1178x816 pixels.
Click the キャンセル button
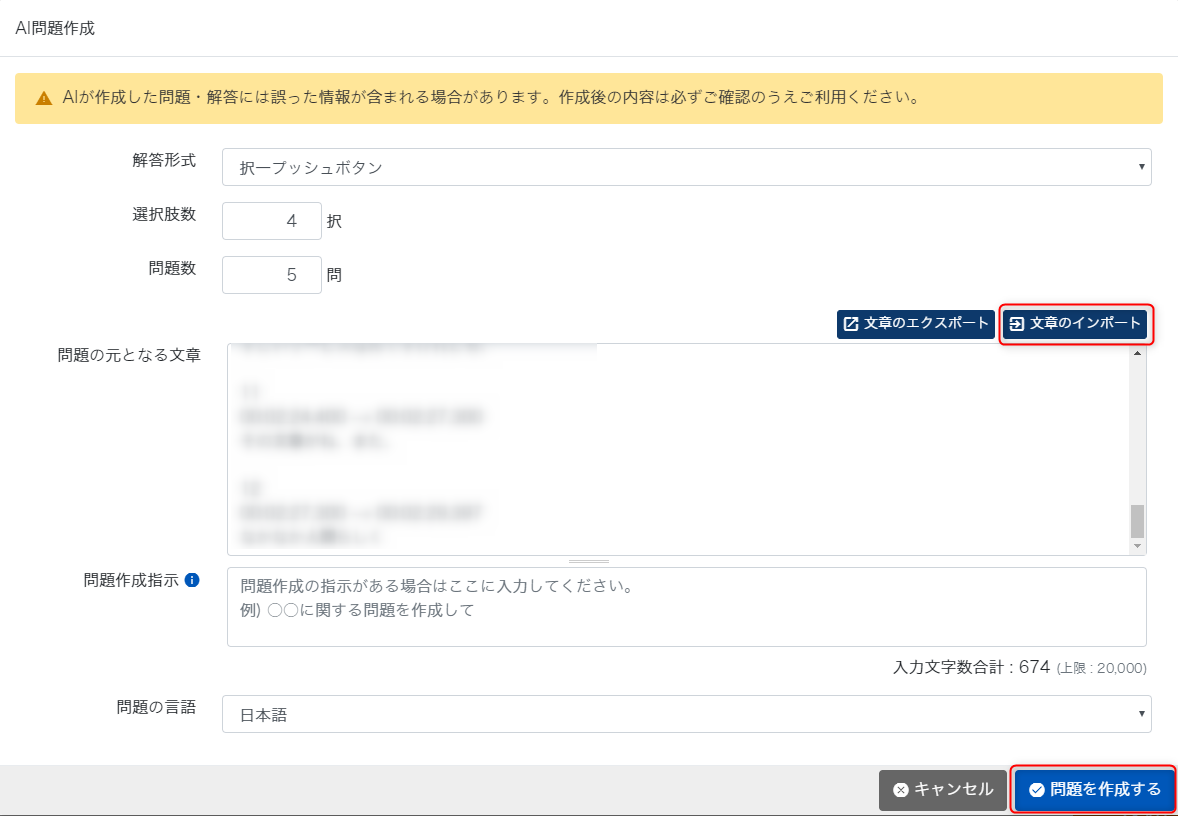coord(942,790)
